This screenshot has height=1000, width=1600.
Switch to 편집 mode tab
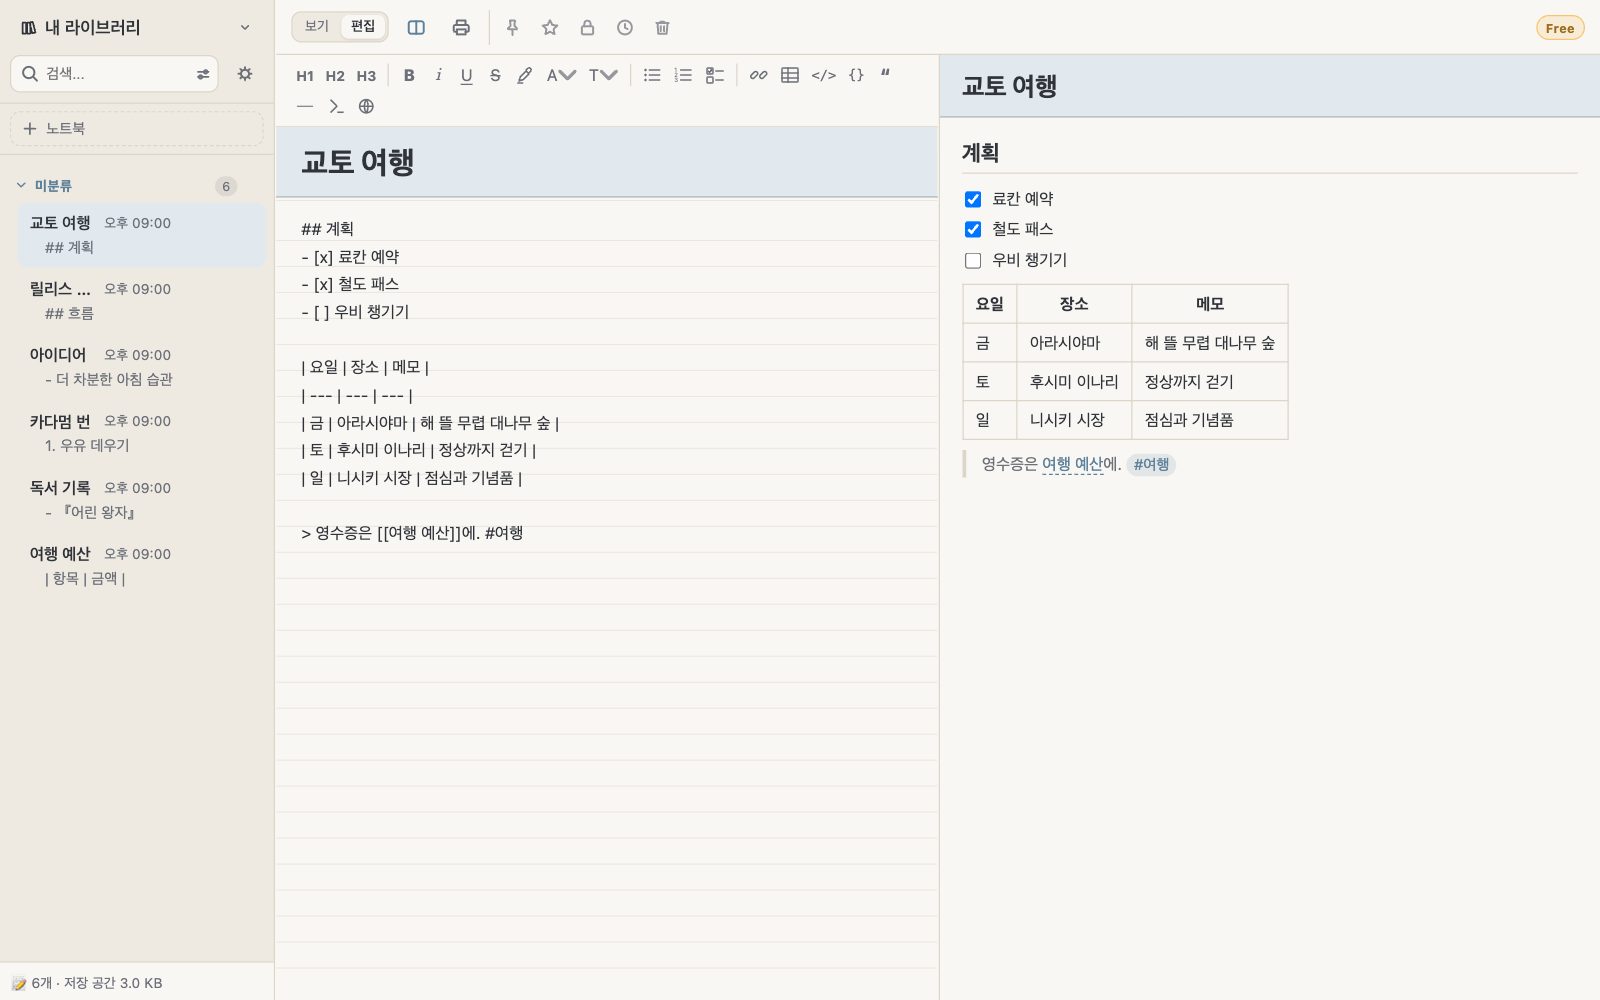click(x=363, y=27)
